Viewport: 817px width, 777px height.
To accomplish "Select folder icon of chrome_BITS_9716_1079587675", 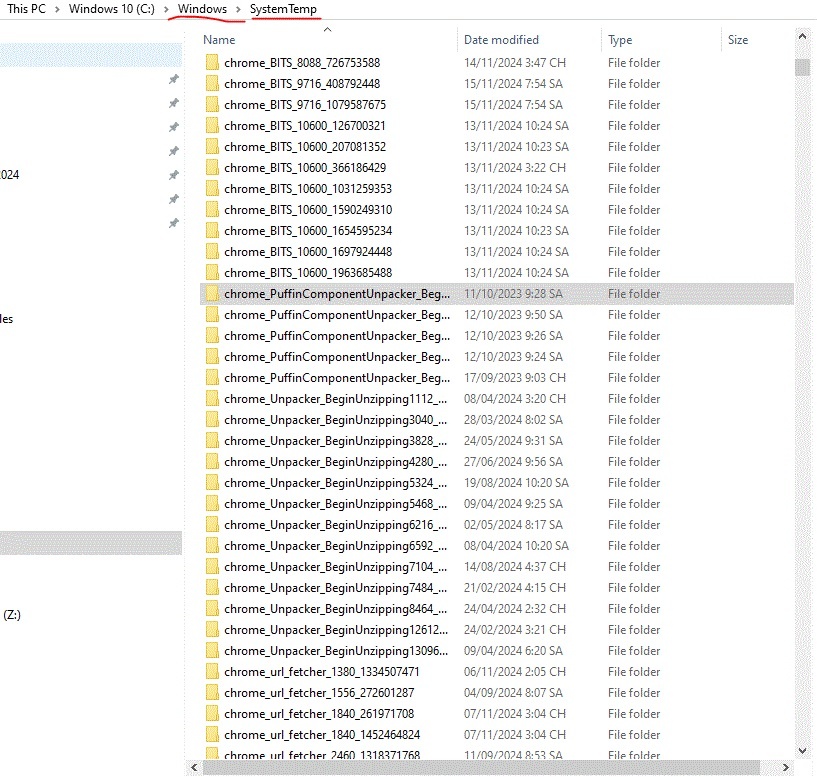I will pos(212,105).
